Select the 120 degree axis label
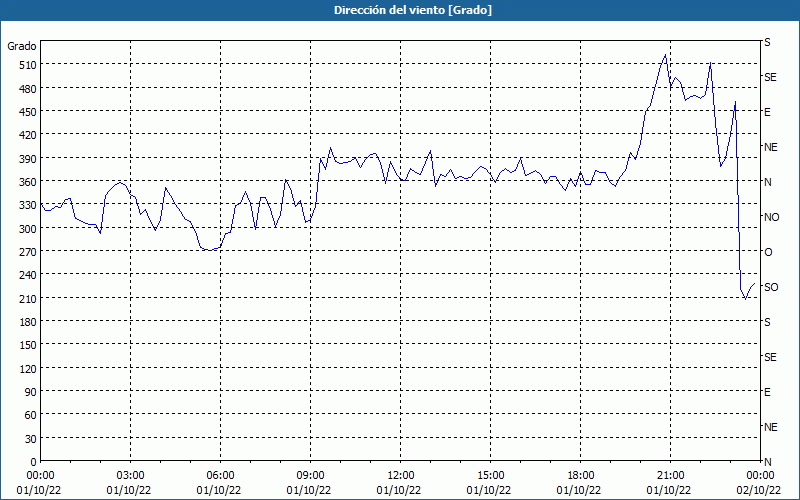Viewport: 800px width, 500px height. [28, 368]
